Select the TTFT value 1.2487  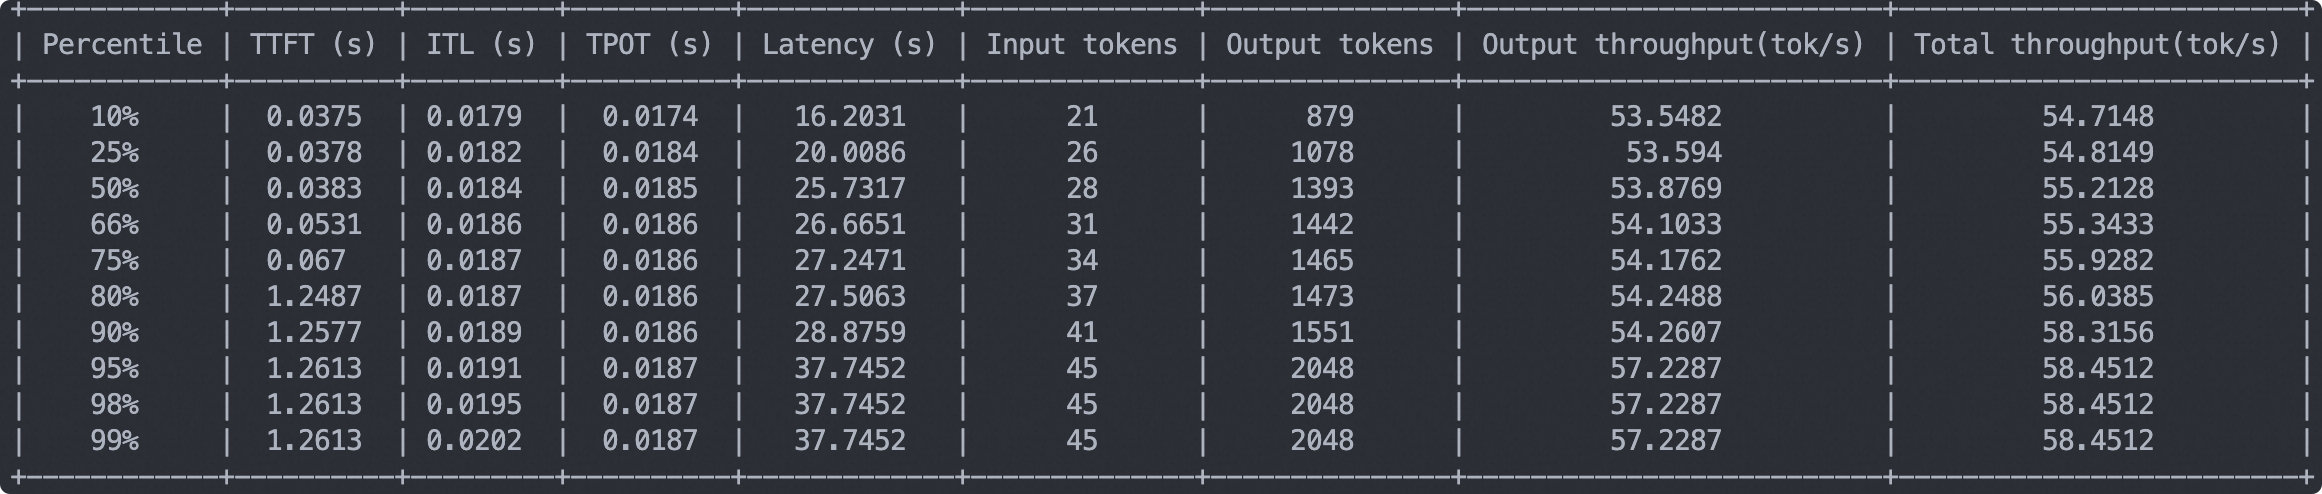coord(314,297)
